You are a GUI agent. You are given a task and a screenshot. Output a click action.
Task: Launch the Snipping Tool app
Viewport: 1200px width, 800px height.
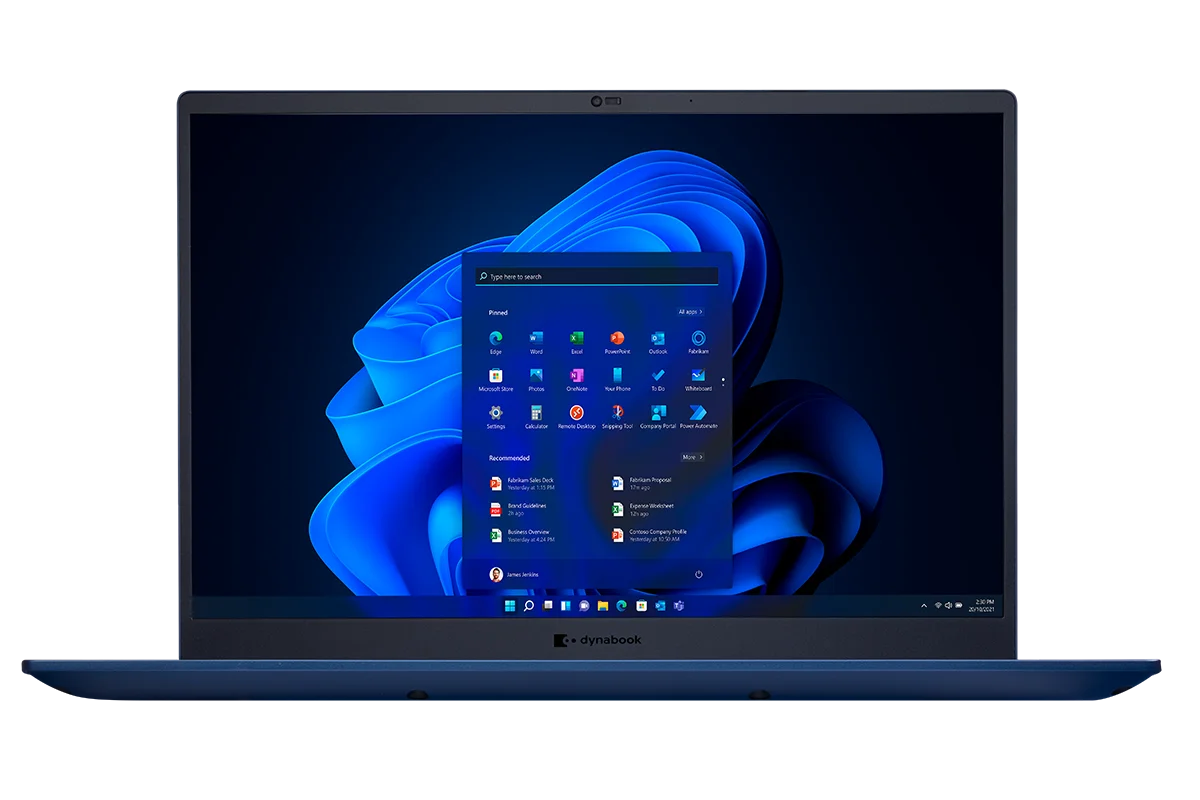pos(617,413)
